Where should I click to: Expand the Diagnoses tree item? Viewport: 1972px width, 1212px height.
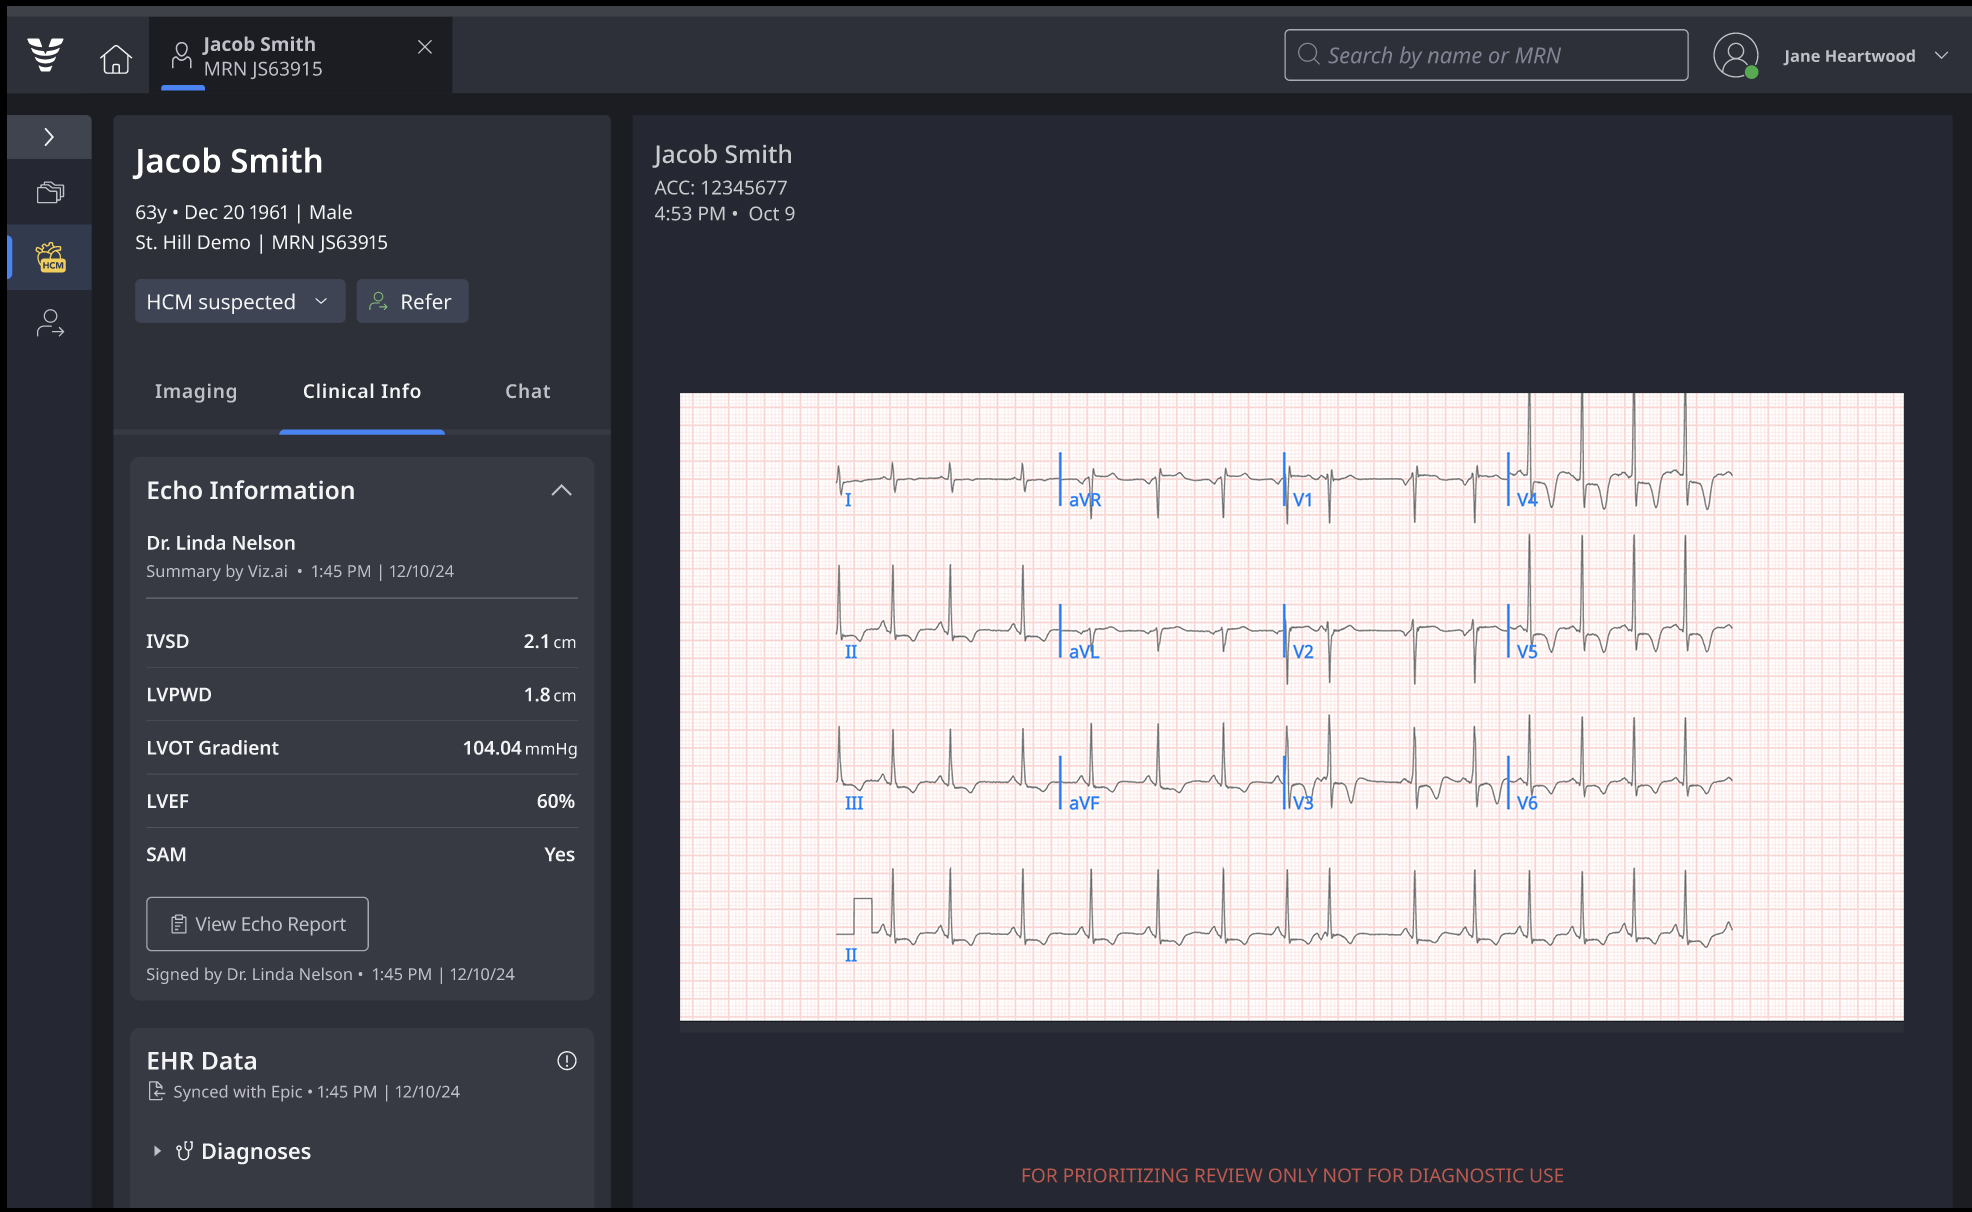point(157,1151)
